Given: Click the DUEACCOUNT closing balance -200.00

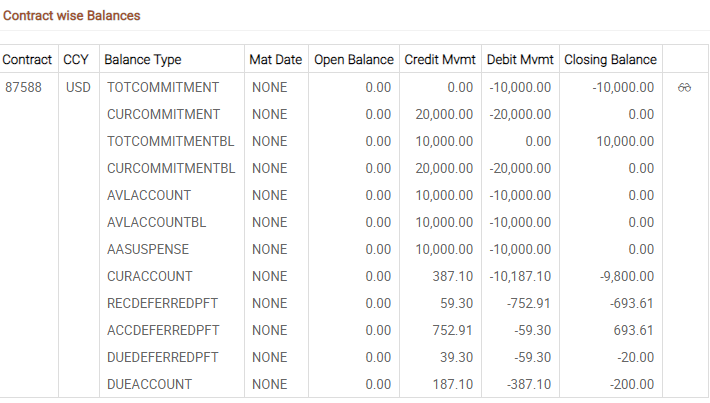Looking at the screenshot, I should [x=632, y=384].
